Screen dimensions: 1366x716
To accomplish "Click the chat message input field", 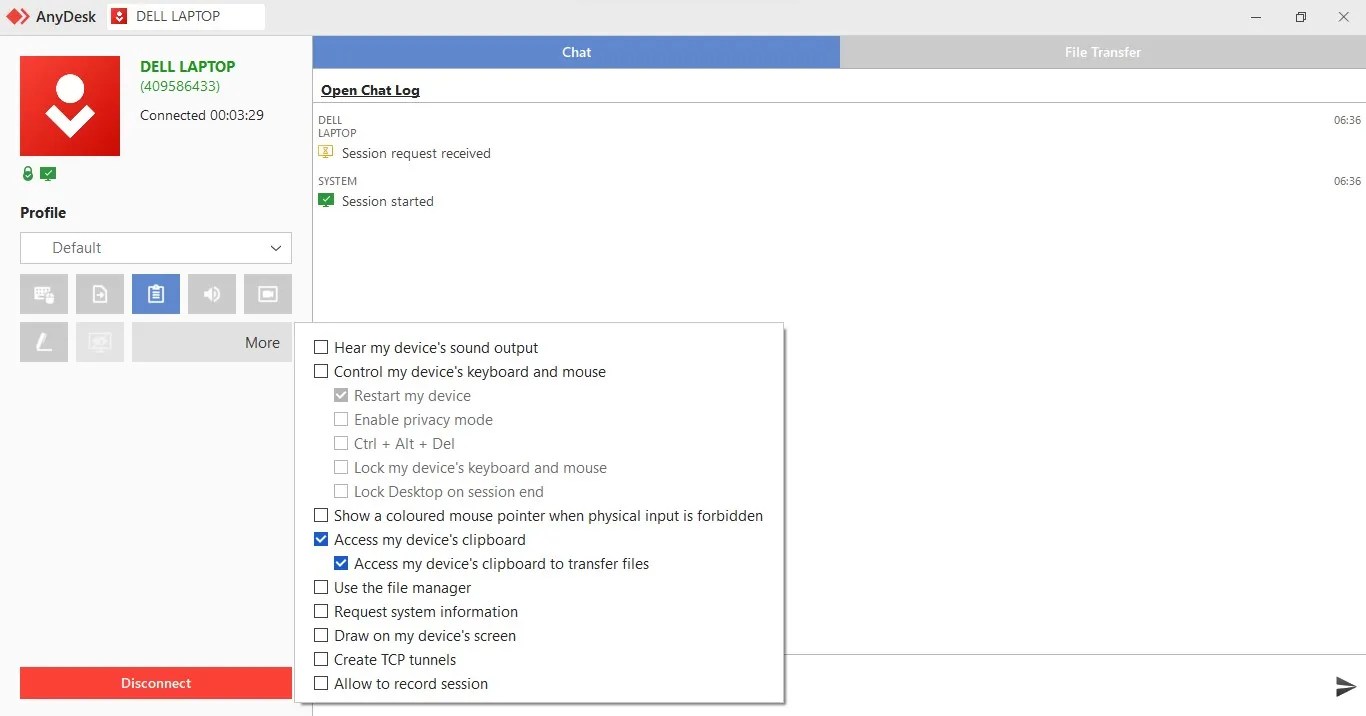I will coord(1050,686).
